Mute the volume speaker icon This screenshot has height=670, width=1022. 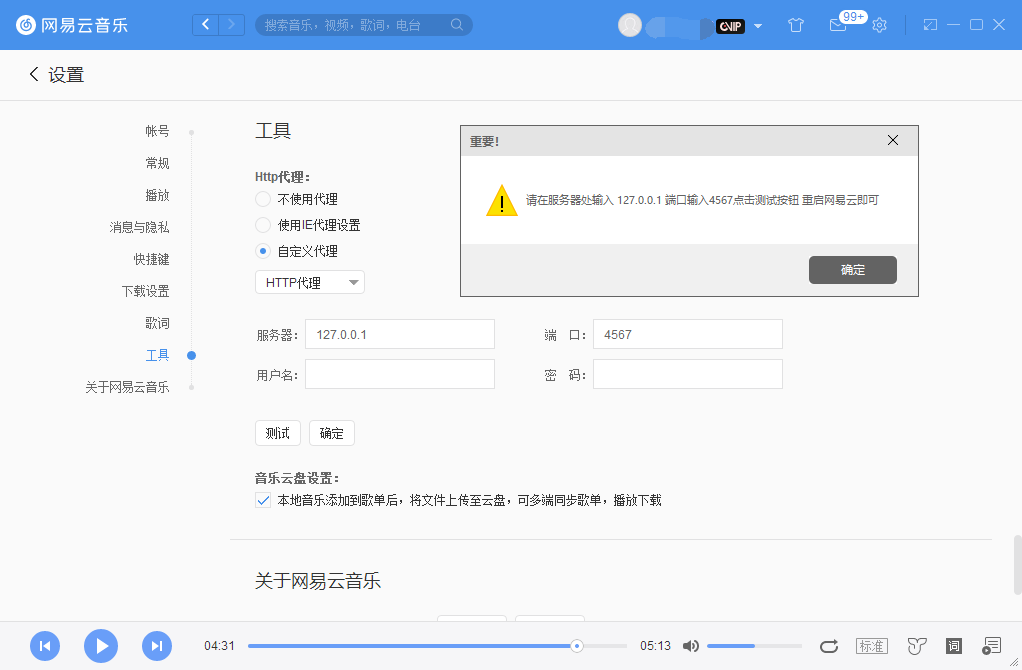point(691,646)
